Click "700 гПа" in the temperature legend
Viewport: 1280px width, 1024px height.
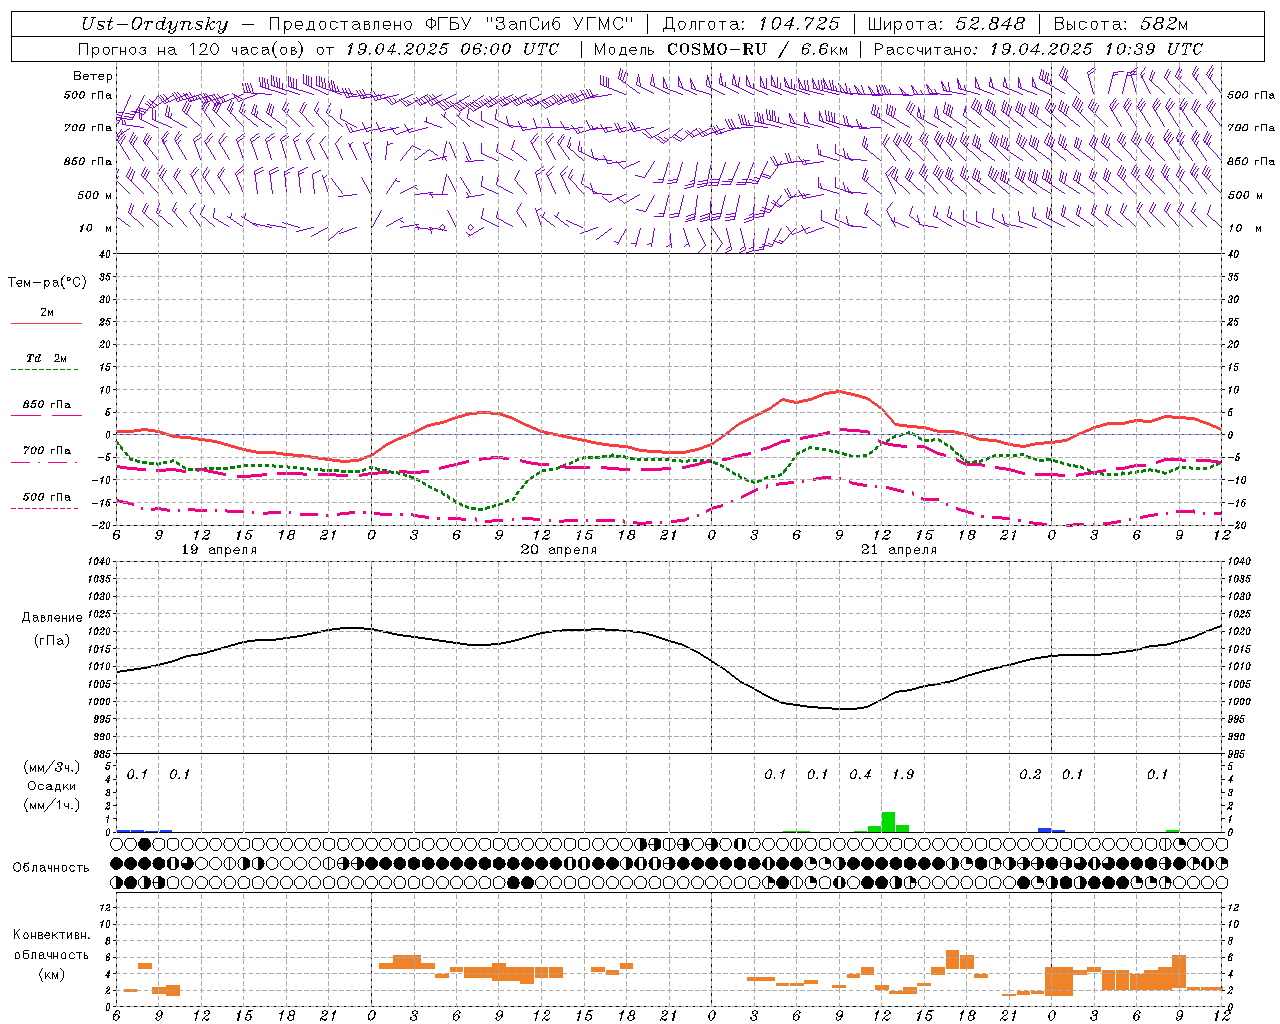click(47, 451)
